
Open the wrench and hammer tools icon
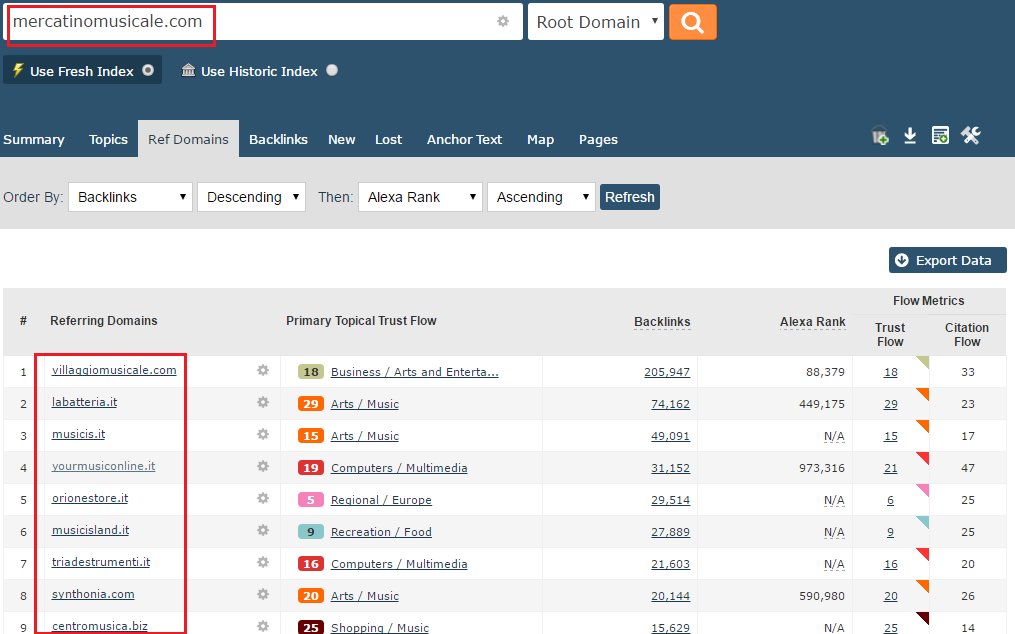tap(970, 135)
